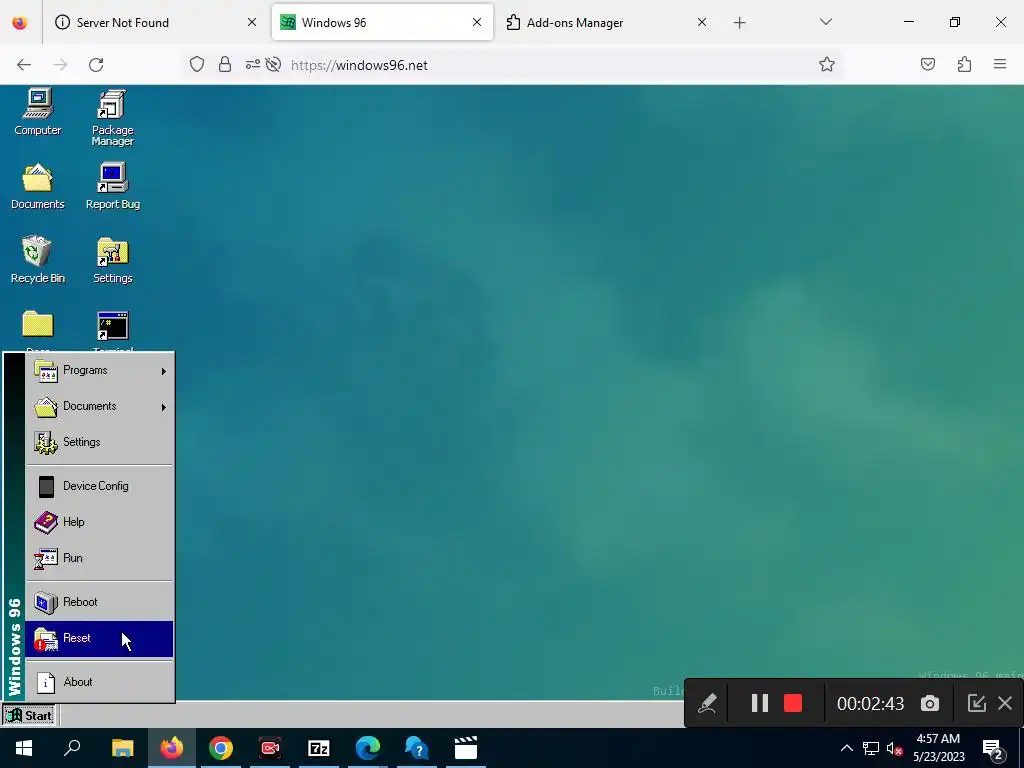Open the Package Manager desktop icon
Screen dimensions: 1024x768
tap(112, 118)
